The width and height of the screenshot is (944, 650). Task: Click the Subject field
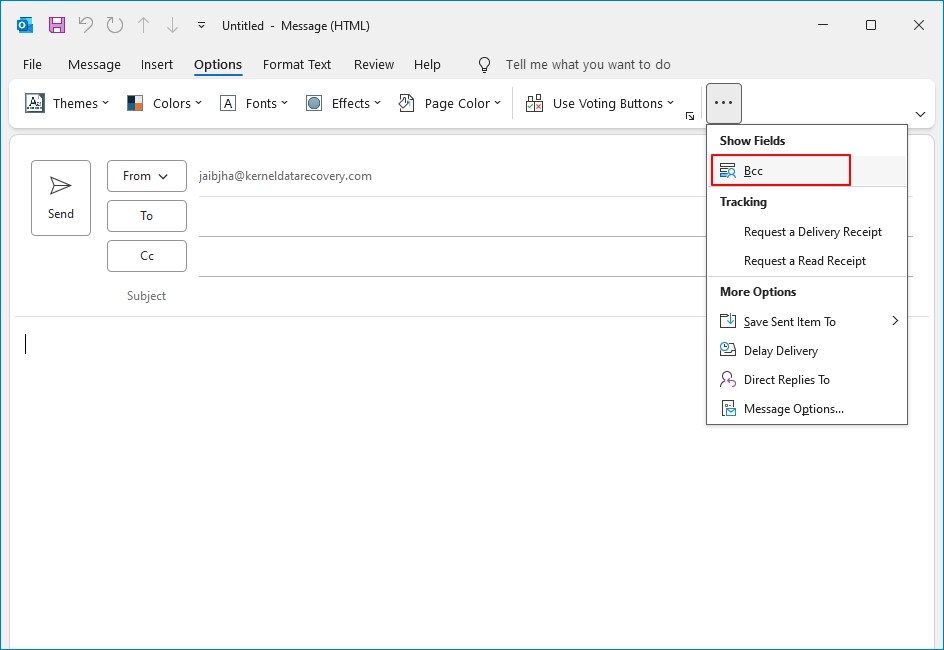point(452,296)
